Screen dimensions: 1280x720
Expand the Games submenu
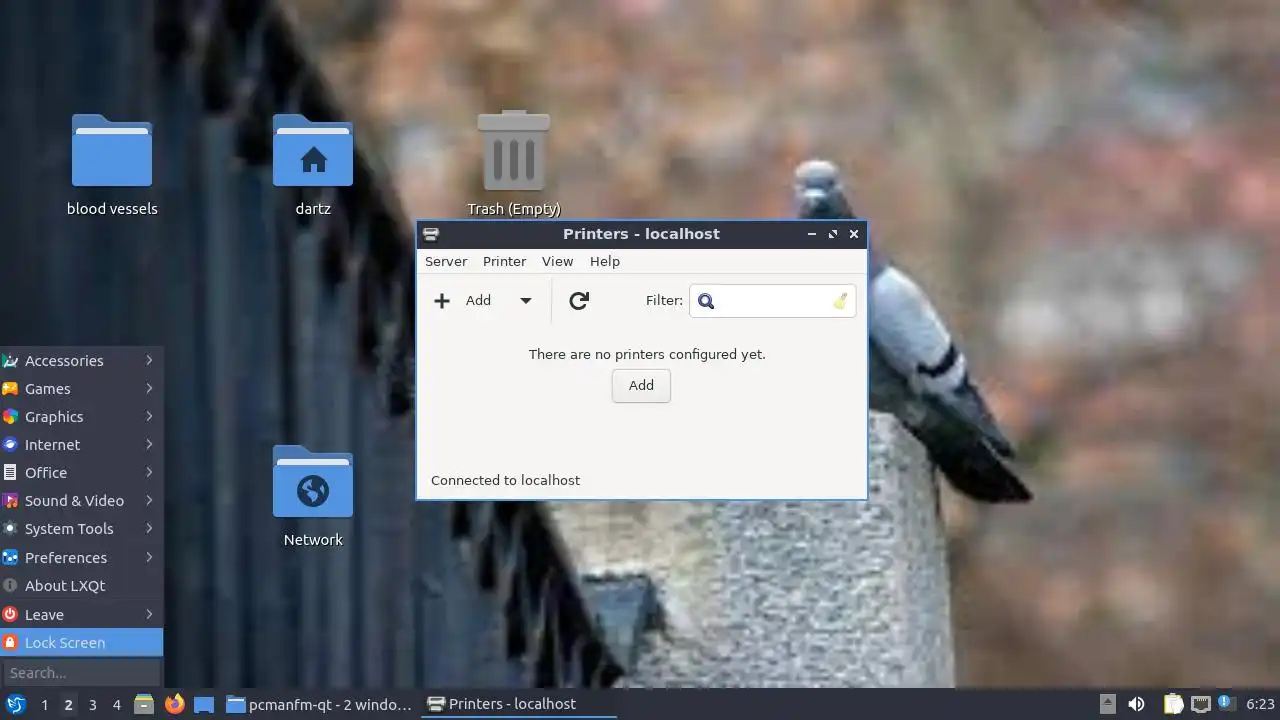[81, 388]
